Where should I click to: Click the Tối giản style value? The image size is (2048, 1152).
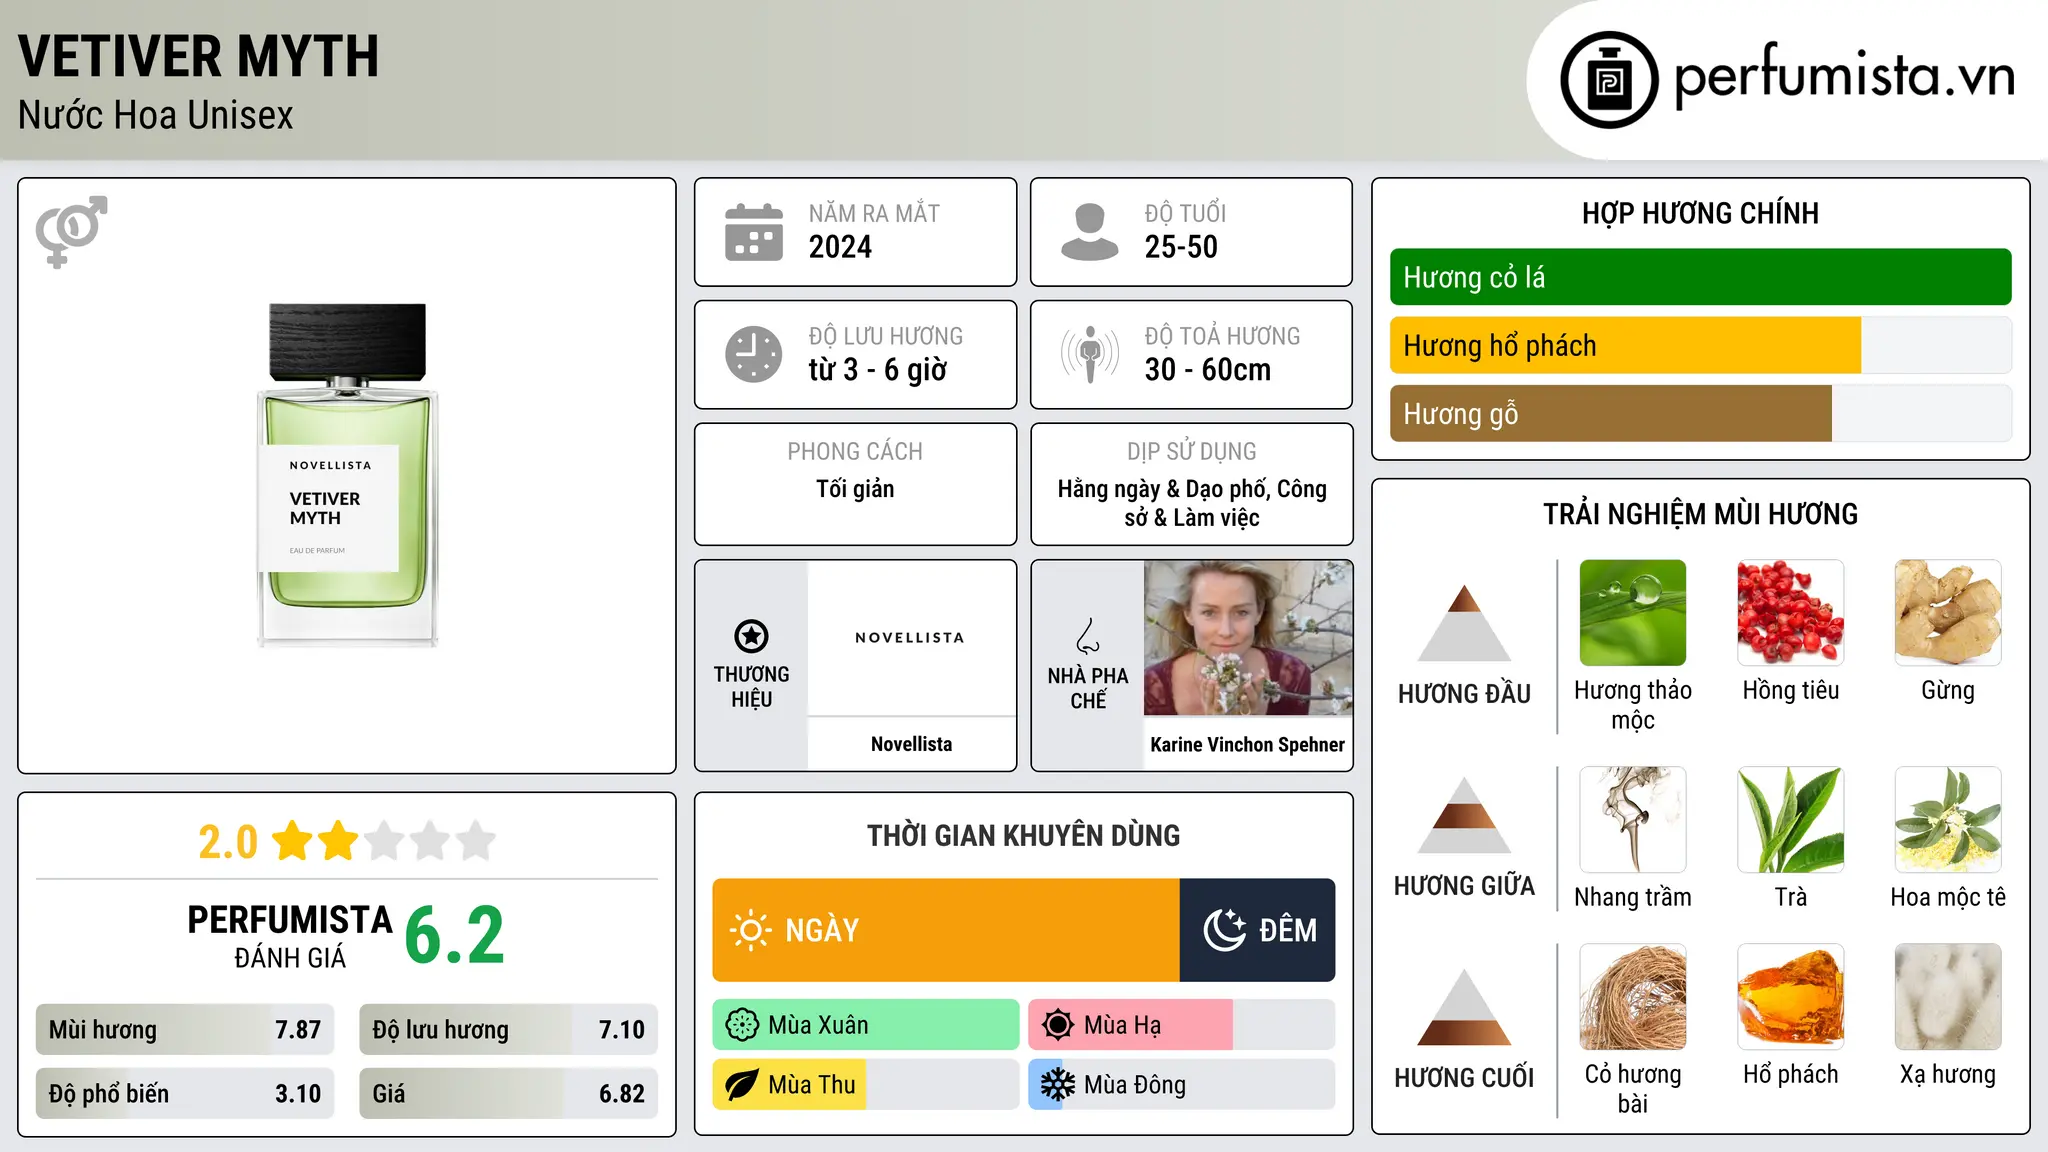point(855,489)
